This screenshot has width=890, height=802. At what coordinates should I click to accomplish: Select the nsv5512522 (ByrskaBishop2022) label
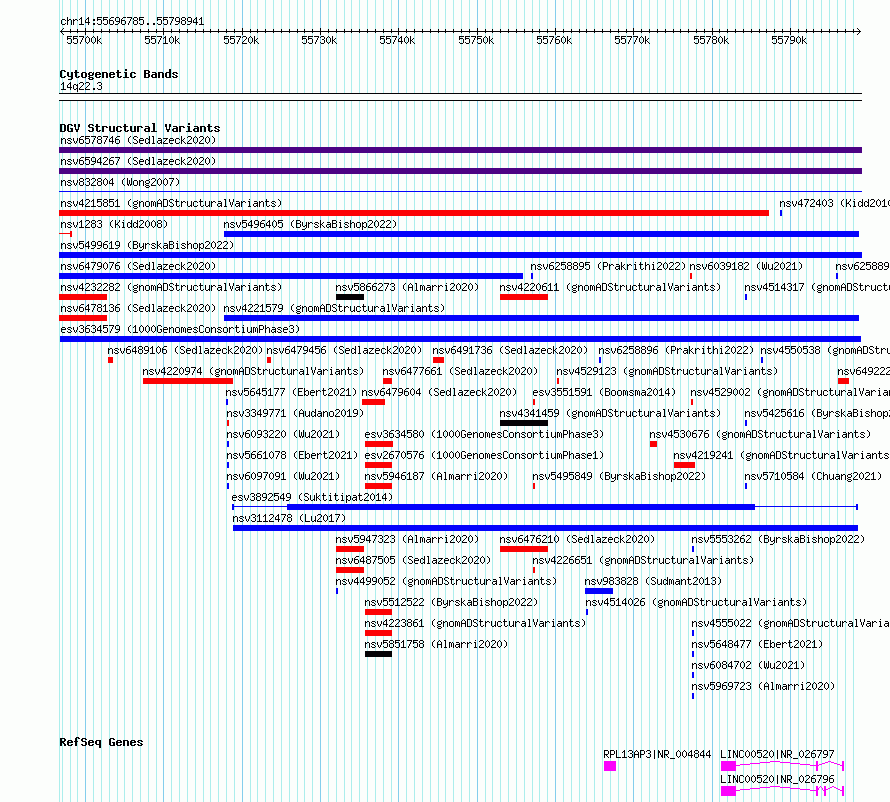[451, 602]
